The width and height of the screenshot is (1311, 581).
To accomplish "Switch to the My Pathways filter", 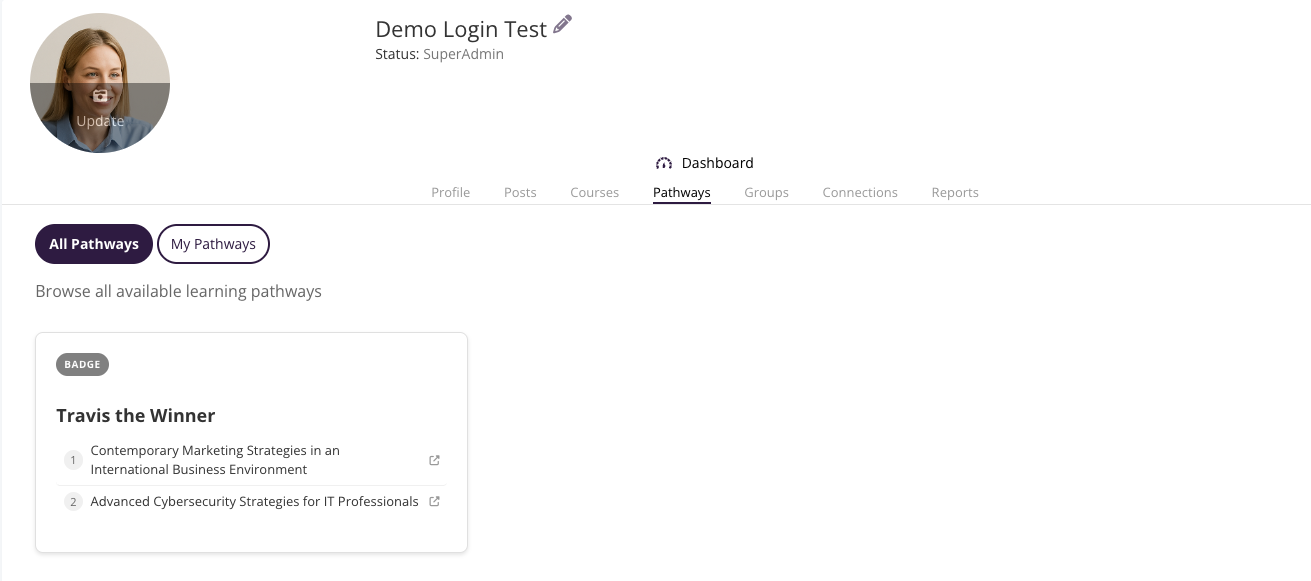I will pyautogui.click(x=213, y=244).
